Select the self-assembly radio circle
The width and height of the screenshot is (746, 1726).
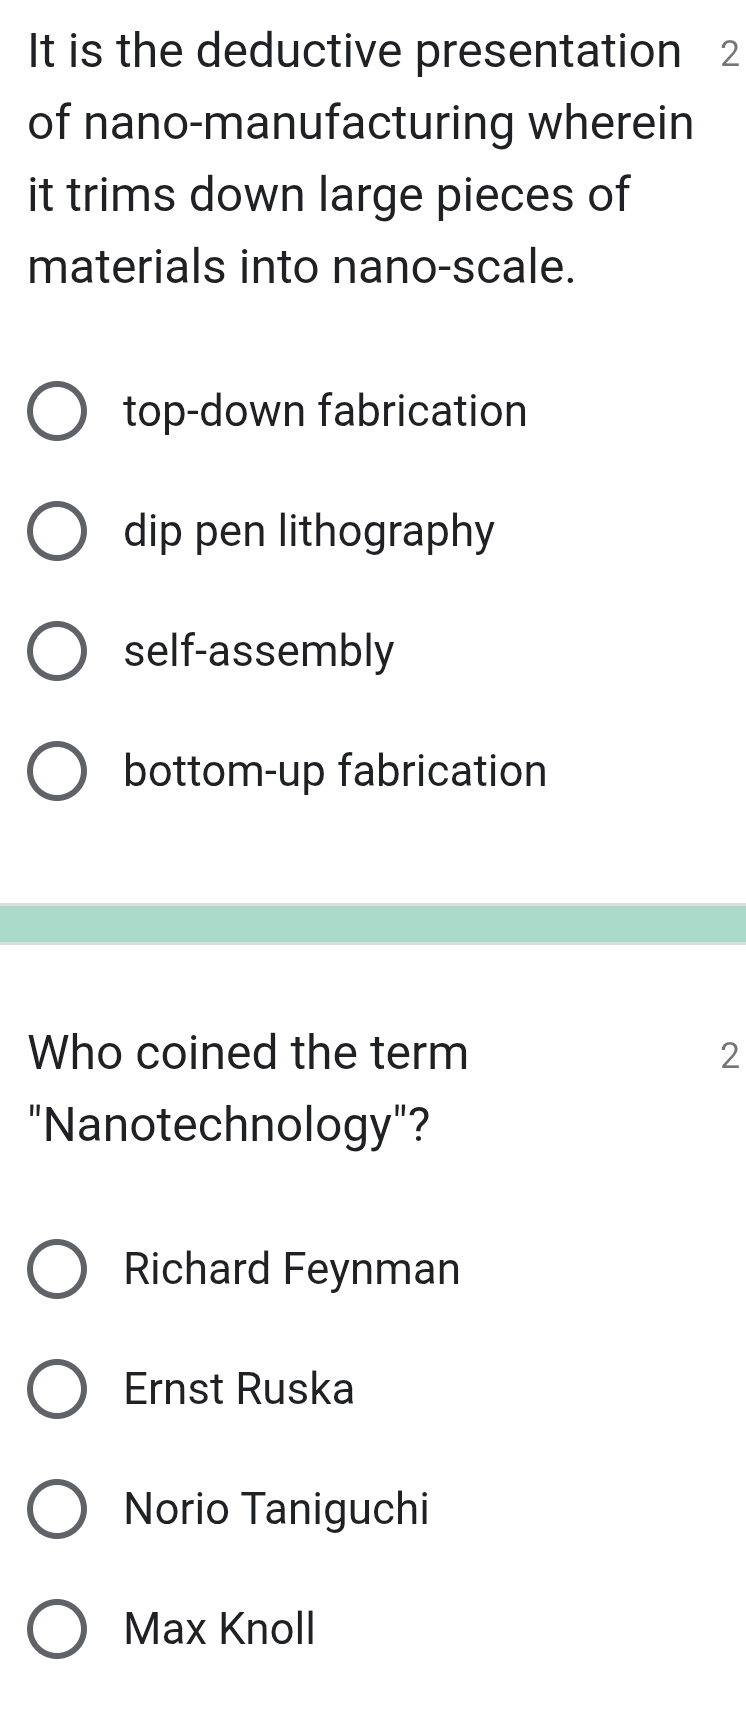(x=56, y=651)
